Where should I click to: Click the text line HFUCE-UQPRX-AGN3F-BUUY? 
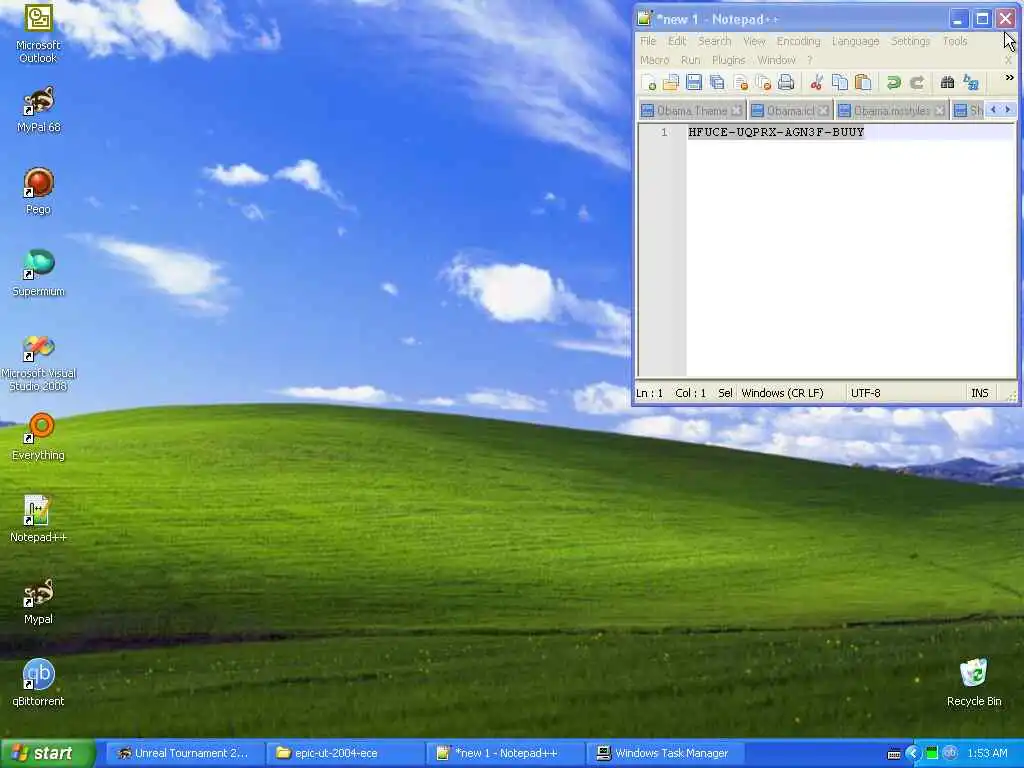click(776, 132)
